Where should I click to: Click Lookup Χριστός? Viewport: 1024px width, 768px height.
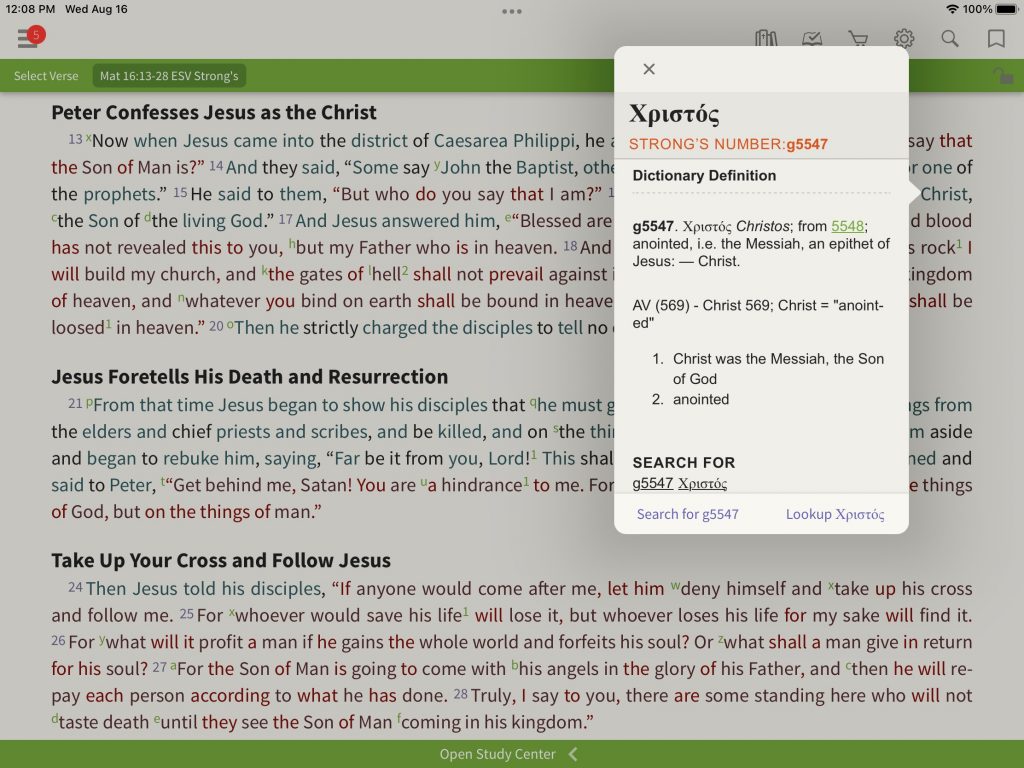[835, 514]
